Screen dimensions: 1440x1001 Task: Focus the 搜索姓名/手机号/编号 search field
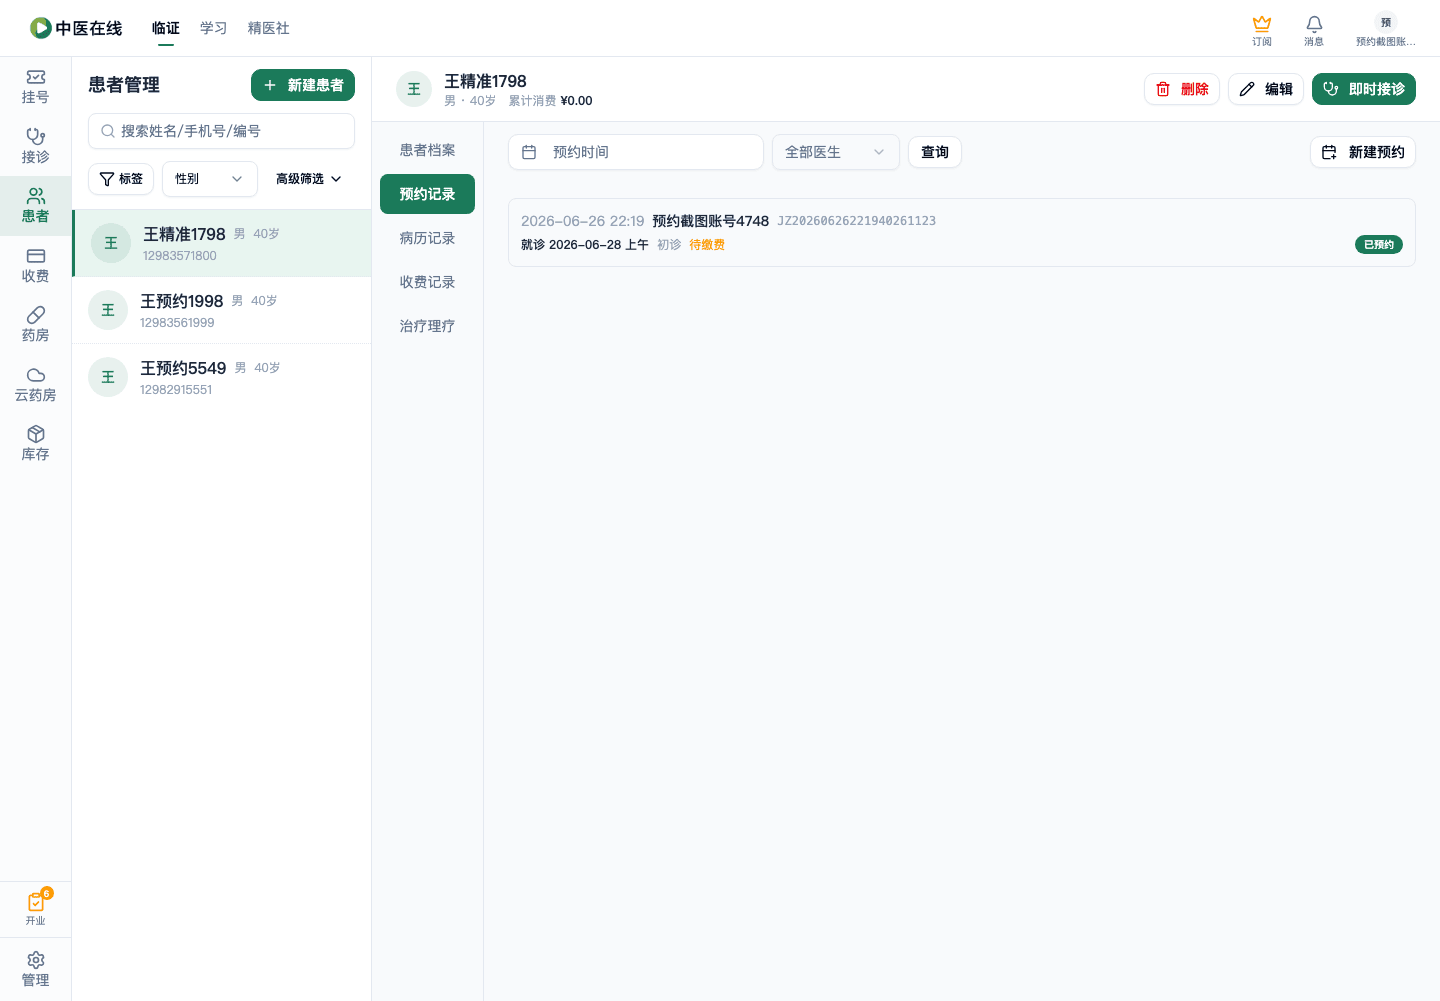(x=221, y=131)
